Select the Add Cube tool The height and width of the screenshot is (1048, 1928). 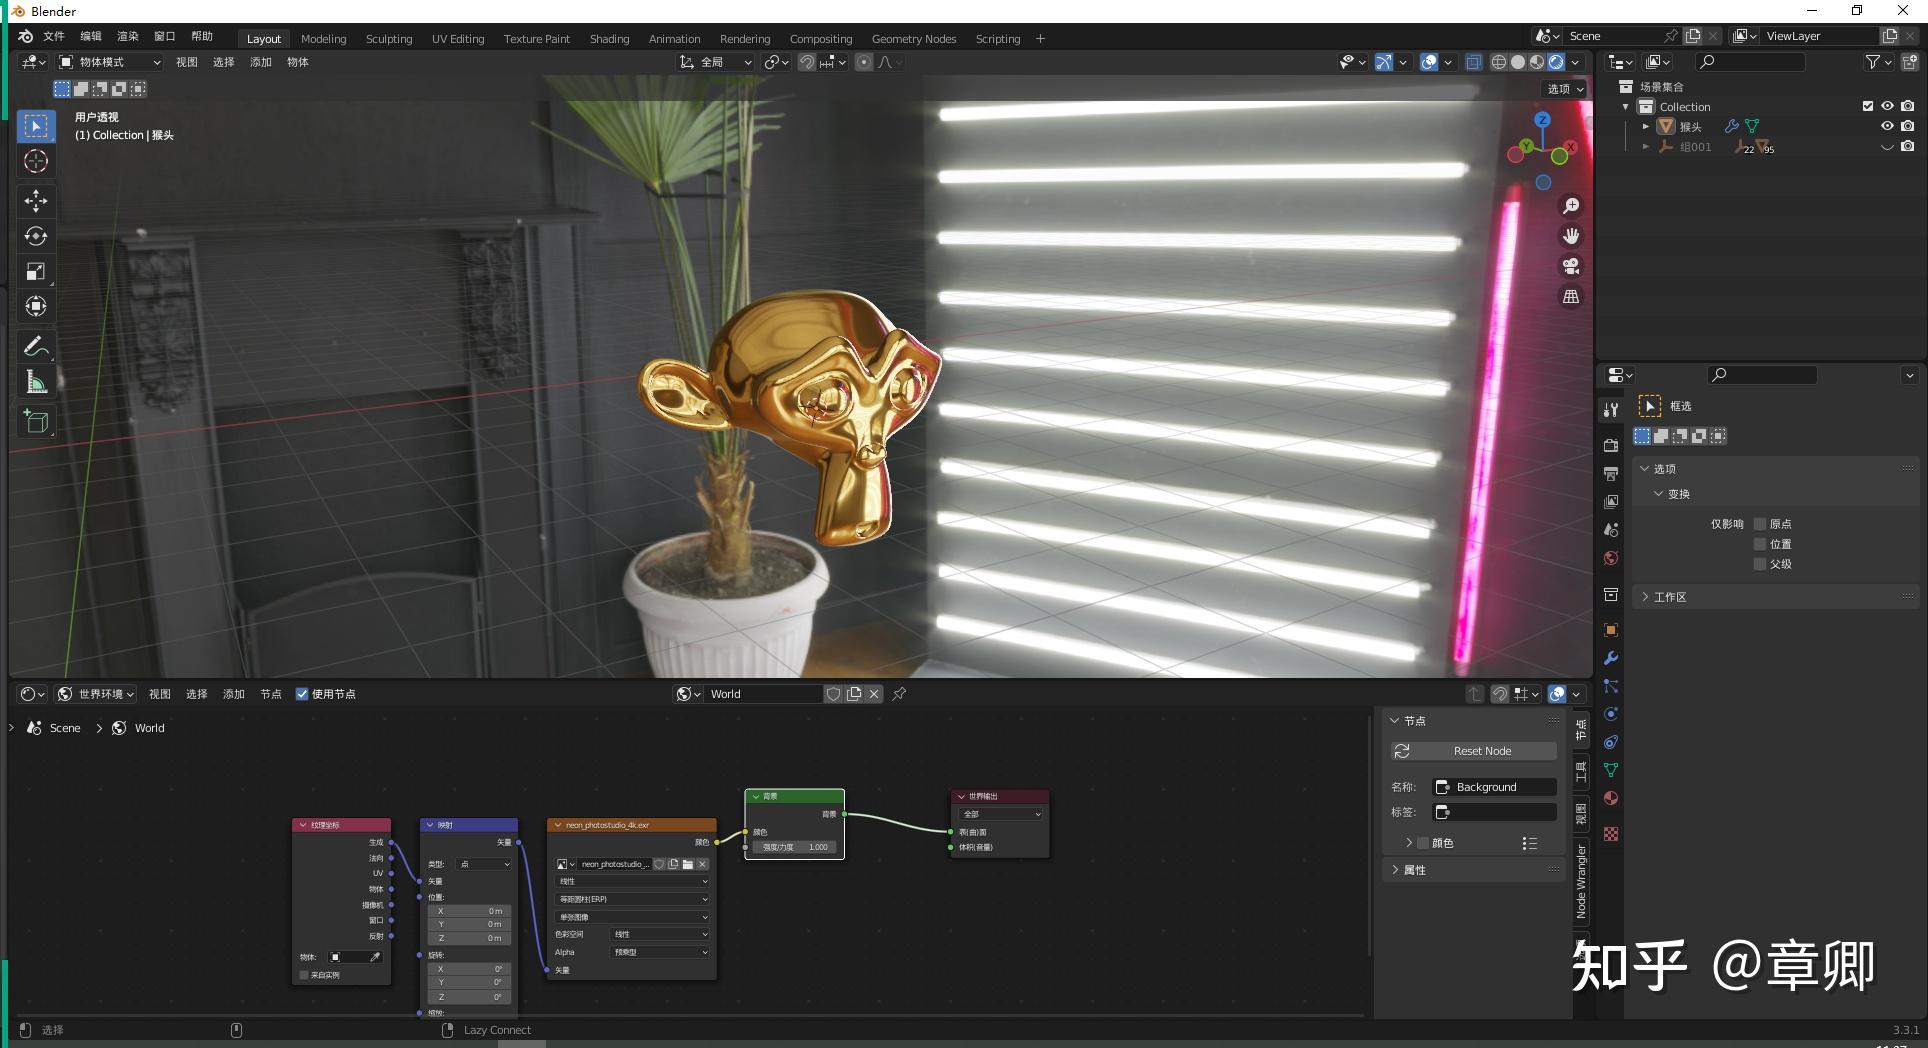(x=36, y=421)
